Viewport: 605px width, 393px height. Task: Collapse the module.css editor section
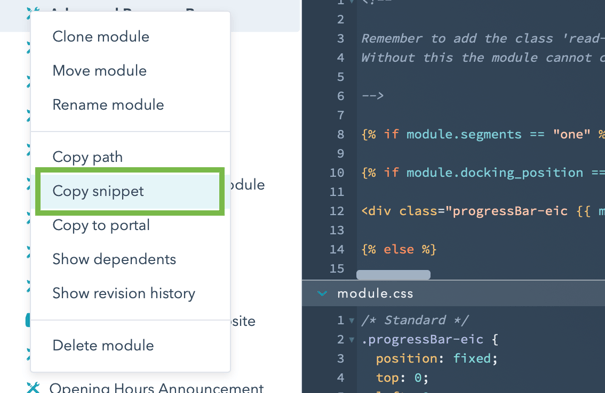coord(322,293)
